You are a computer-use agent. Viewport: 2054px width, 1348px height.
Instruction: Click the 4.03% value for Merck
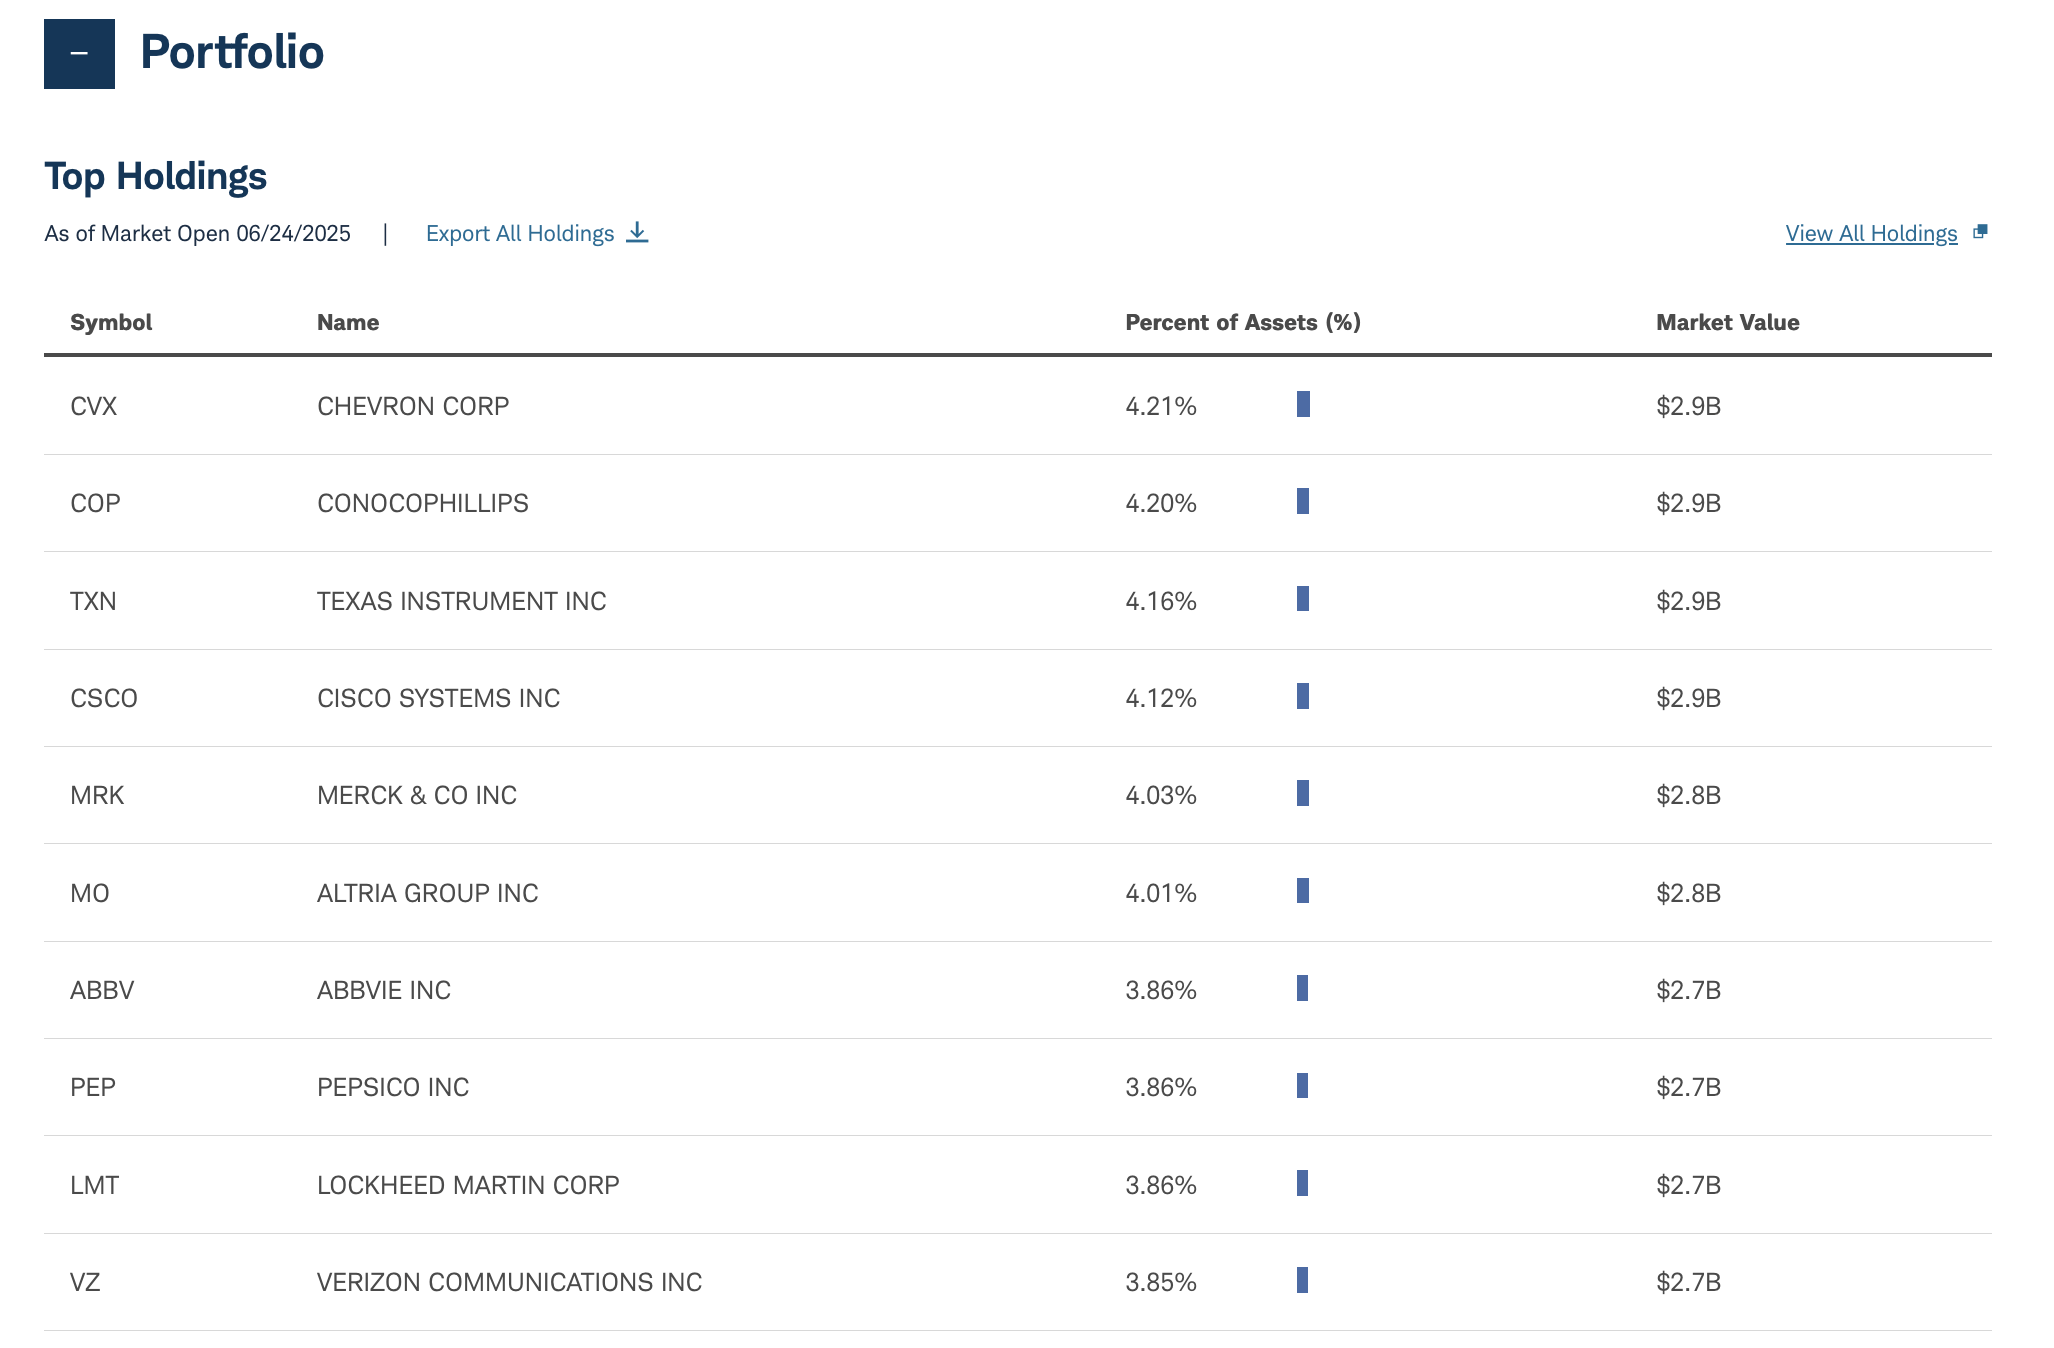click(x=1161, y=795)
